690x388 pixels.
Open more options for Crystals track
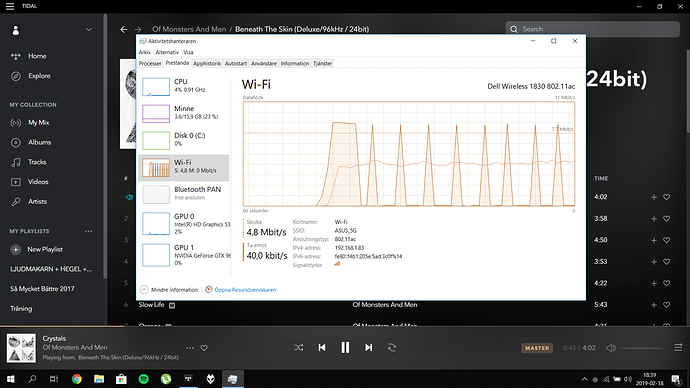190,348
